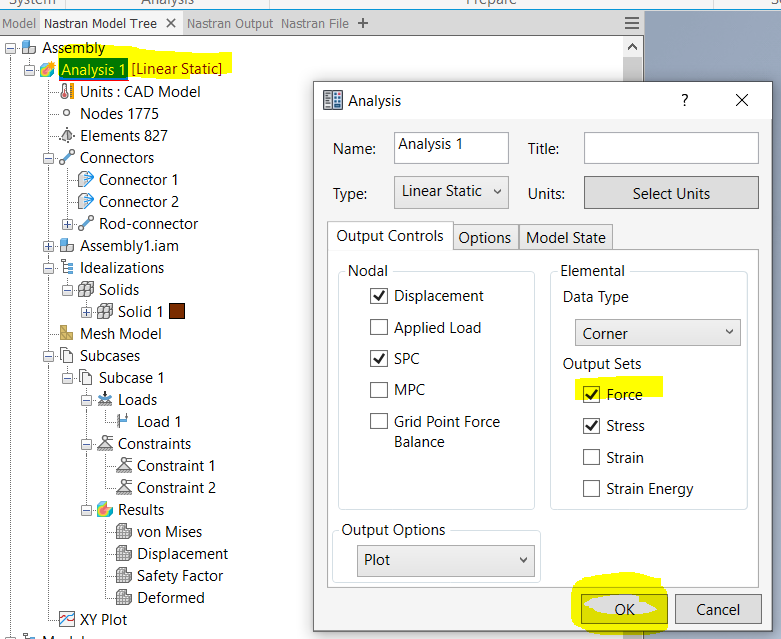Click the Results contour icon
Image resolution: width=781 pixels, height=639 pixels.
pyautogui.click(x=105, y=510)
